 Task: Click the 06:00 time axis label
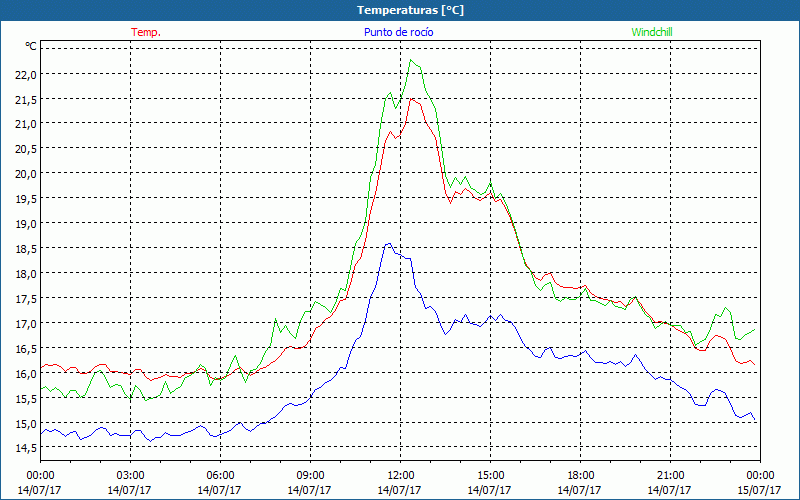(x=220, y=476)
